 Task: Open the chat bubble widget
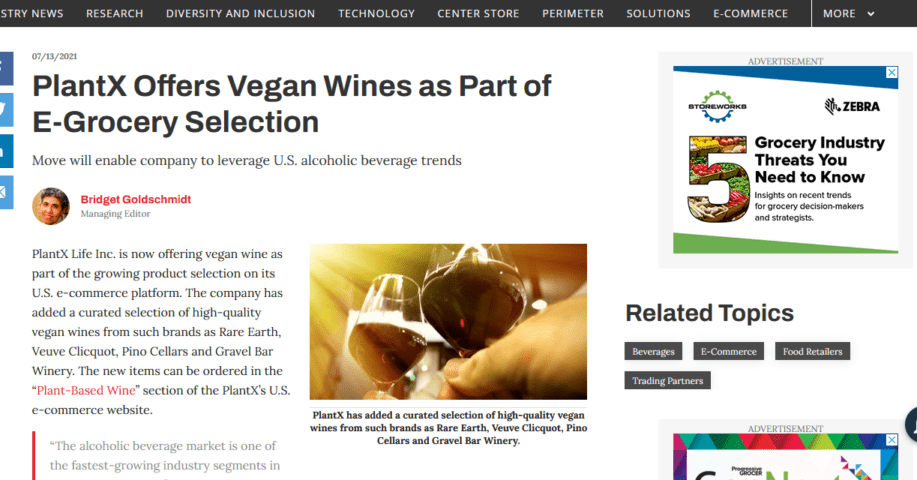pyautogui.click(x=911, y=424)
